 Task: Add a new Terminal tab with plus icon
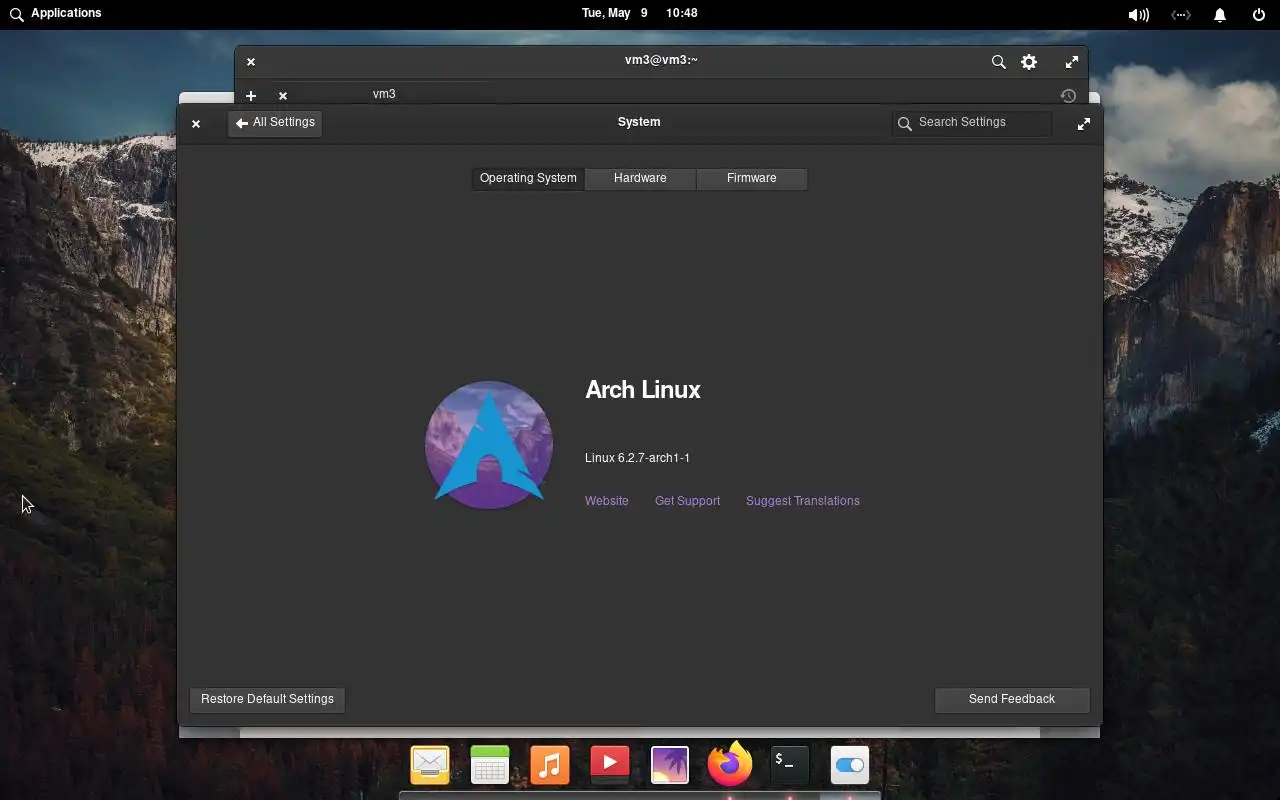tap(251, 96)
